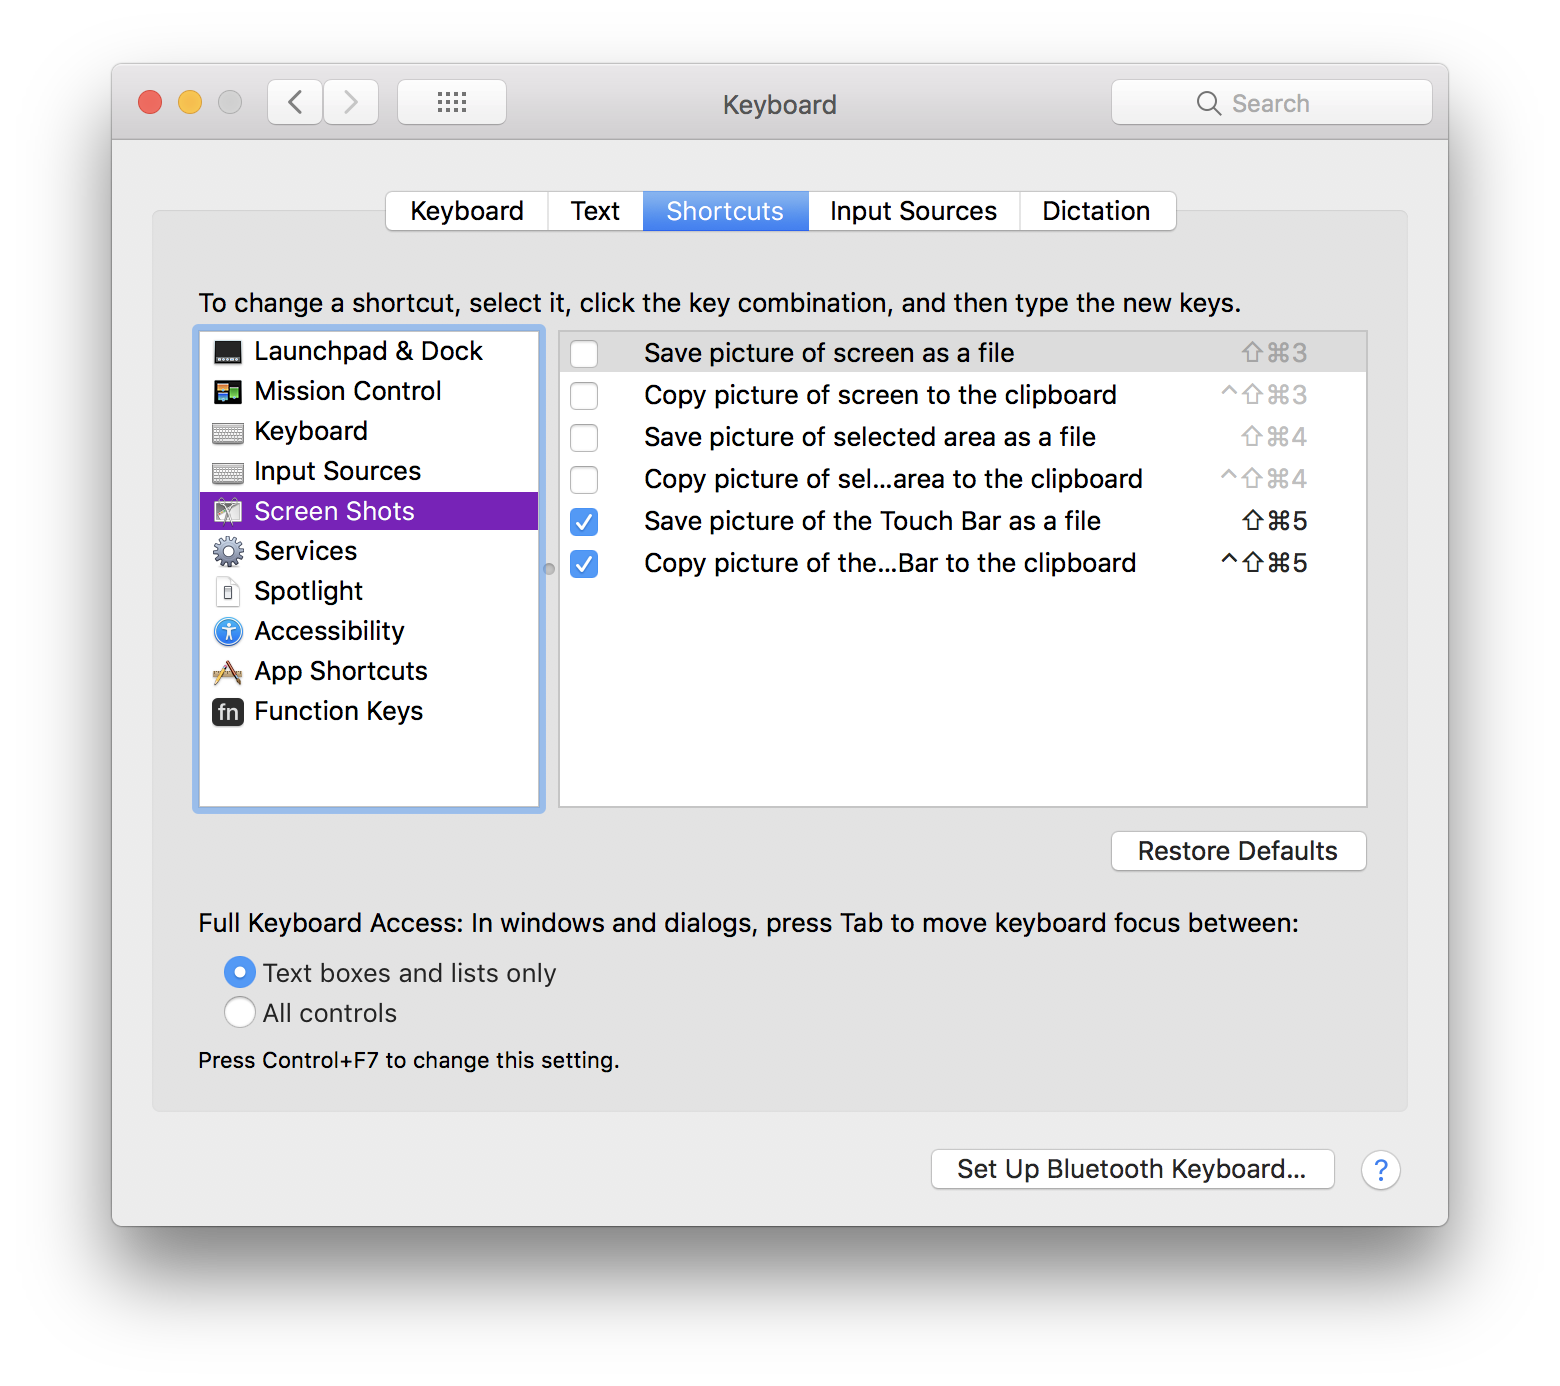Click Restore Defaults button

[1238, 851]
